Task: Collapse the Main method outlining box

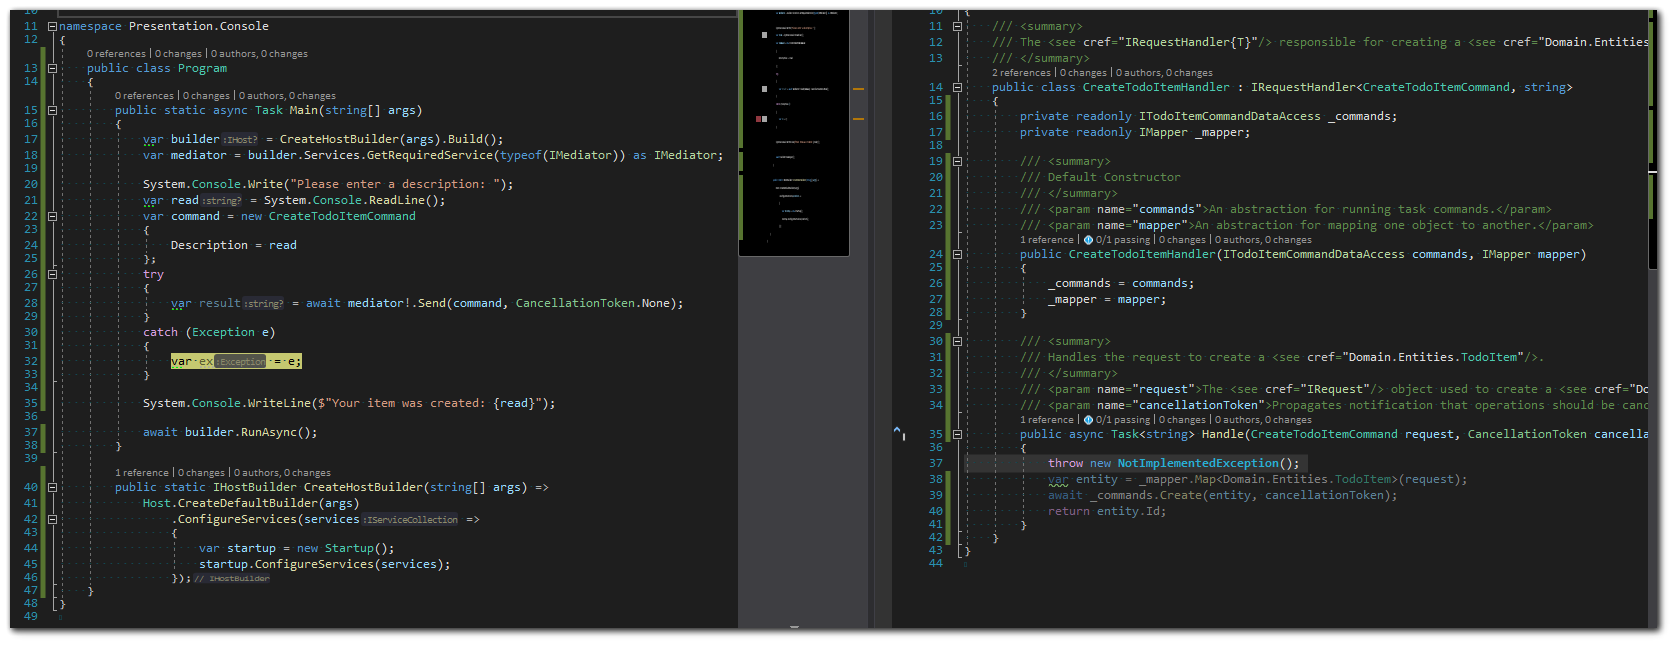Action: pyautogui.click(x=52, y=111)
